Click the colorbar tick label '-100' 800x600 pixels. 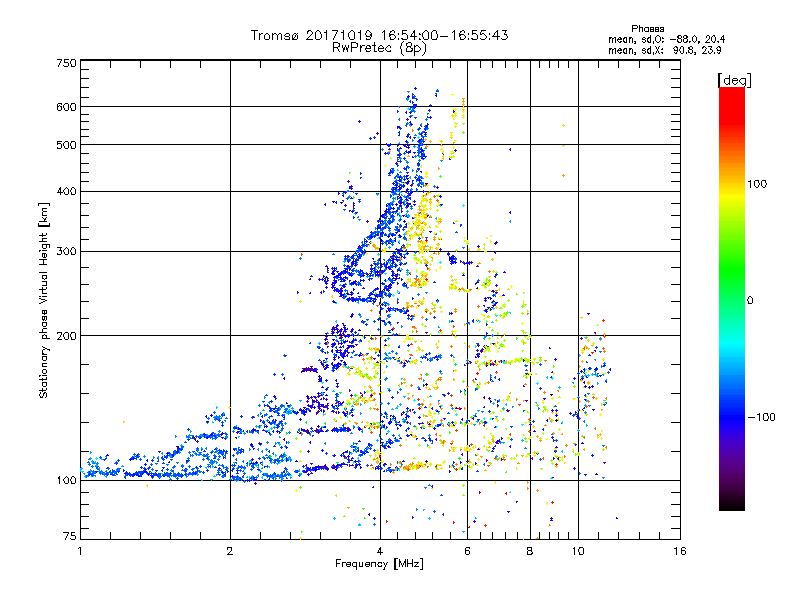coord(761,417)
